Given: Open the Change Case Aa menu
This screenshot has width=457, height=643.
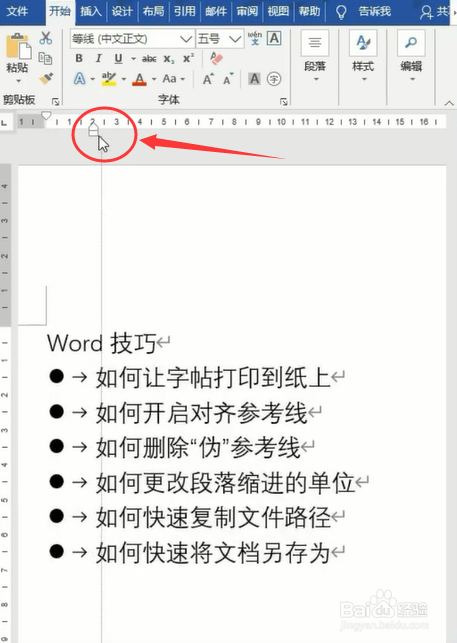Looking at the screenshot, I should [169, 78].
